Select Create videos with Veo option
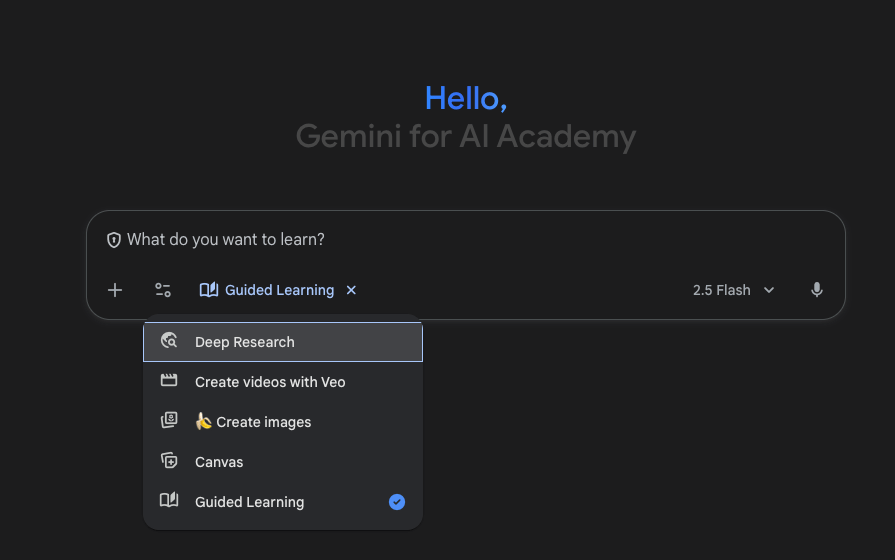The width and height of the screenshot is (895, 560). pyautogui.click(x=283, y=382)
